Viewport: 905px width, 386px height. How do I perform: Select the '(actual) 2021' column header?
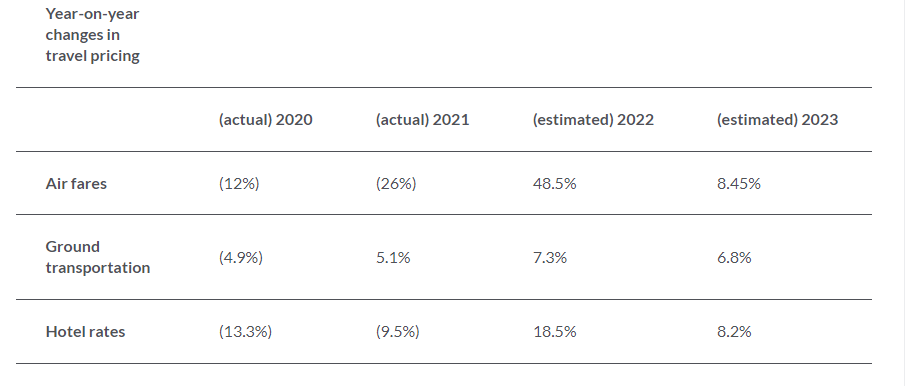coord(422,119)
